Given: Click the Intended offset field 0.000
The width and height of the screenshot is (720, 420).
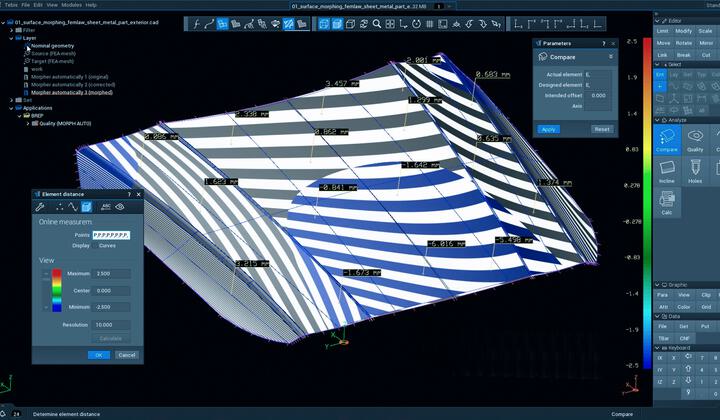Looking at the screenshot, I should click(x=598, y=95).
